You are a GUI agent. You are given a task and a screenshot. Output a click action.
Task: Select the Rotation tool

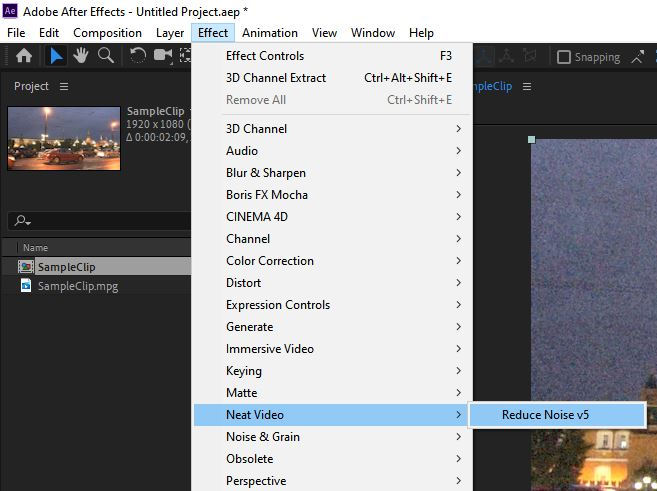[138, 57]
